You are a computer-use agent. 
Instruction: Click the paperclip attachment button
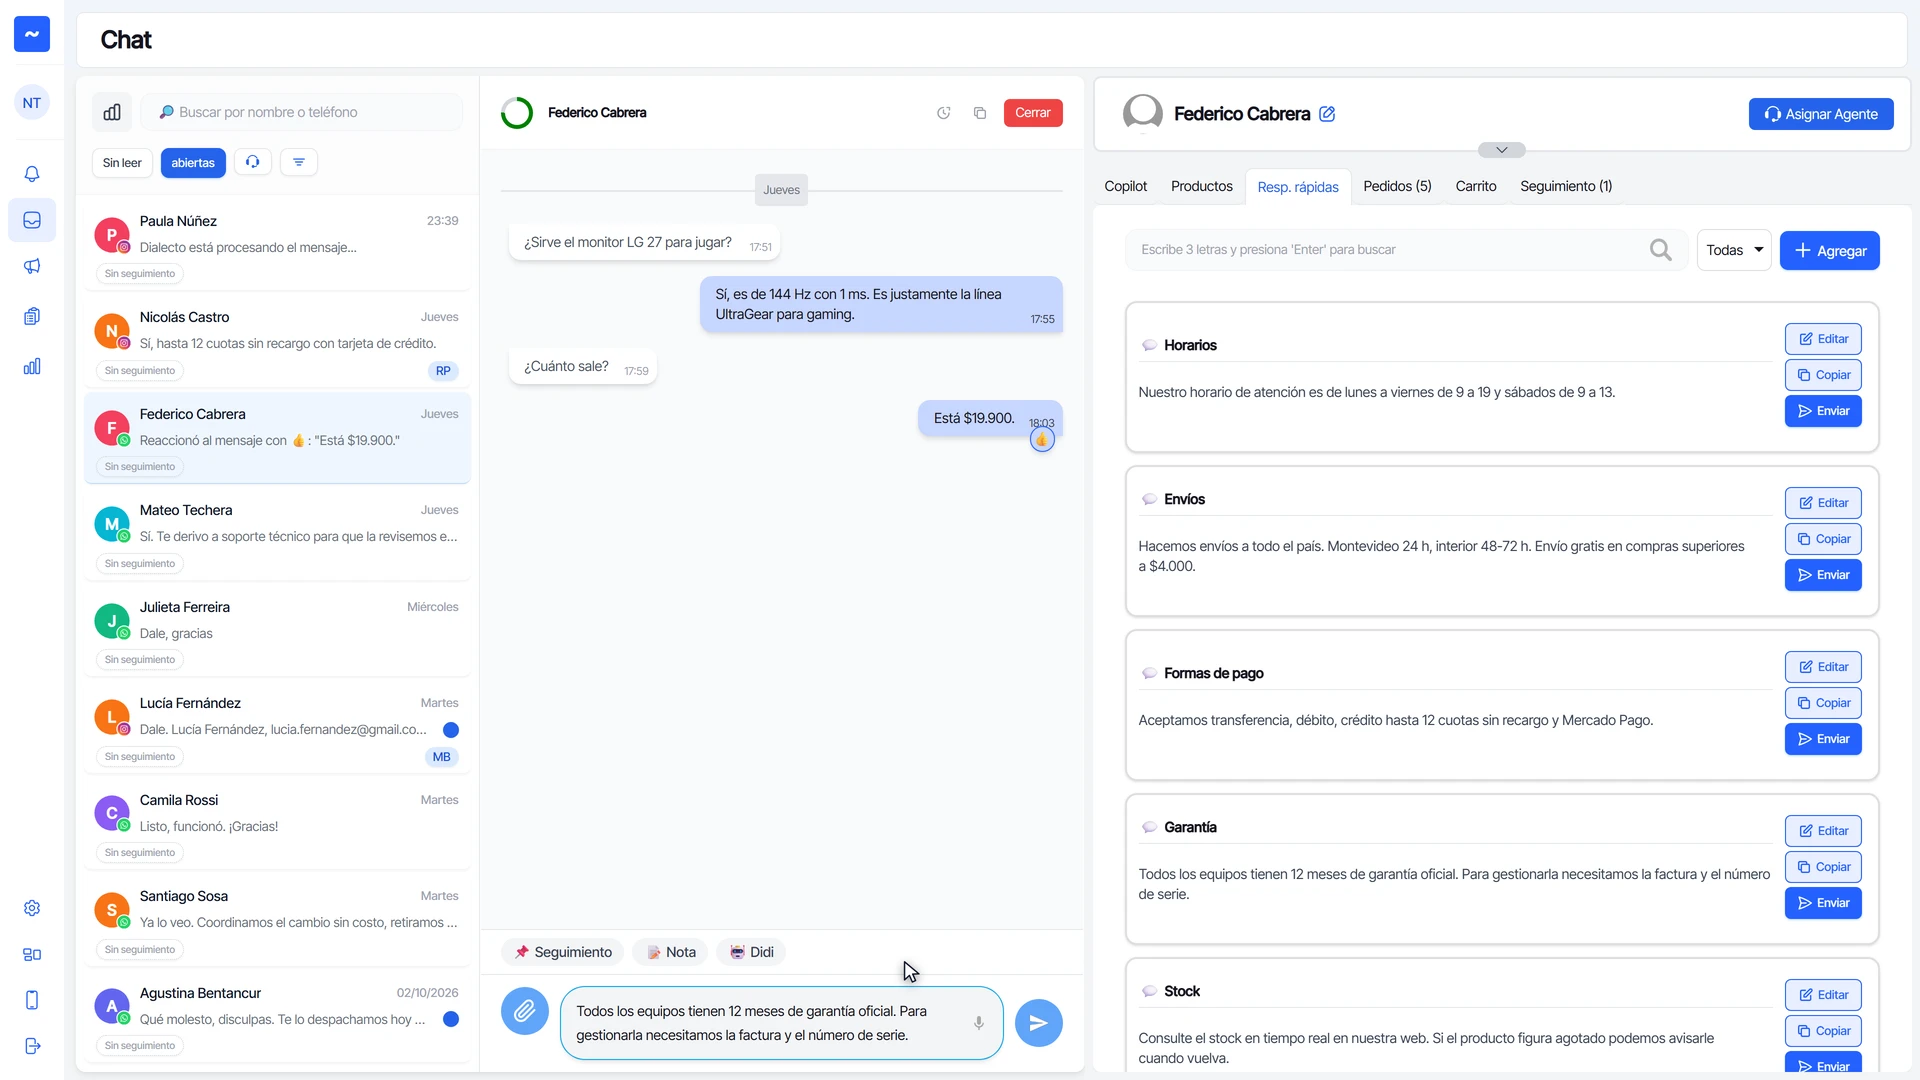[x=524, y=1012]
